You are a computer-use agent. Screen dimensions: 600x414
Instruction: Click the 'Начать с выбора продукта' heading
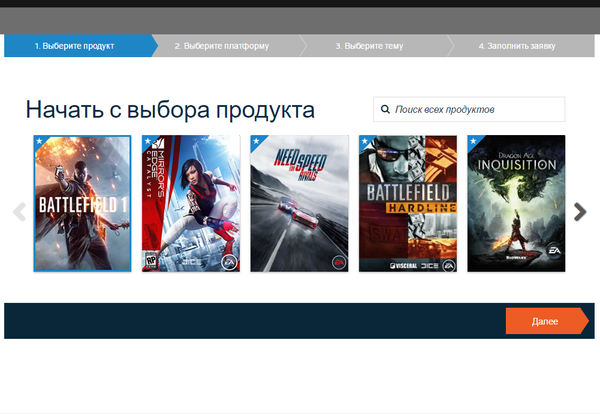click(x=170, y=110)
